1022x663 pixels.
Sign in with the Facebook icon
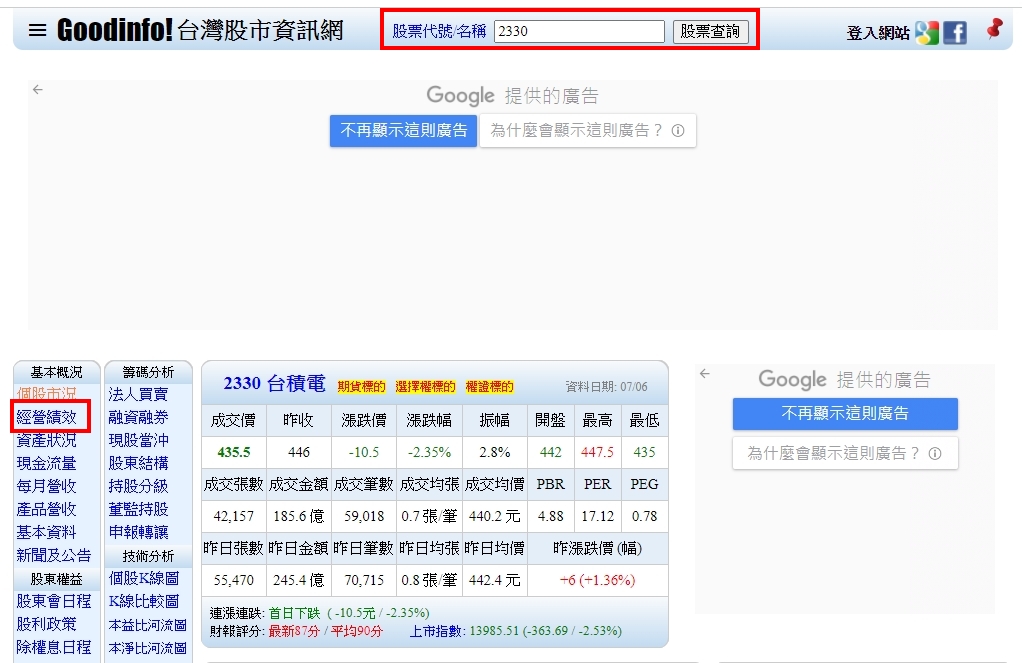(955, 32)
